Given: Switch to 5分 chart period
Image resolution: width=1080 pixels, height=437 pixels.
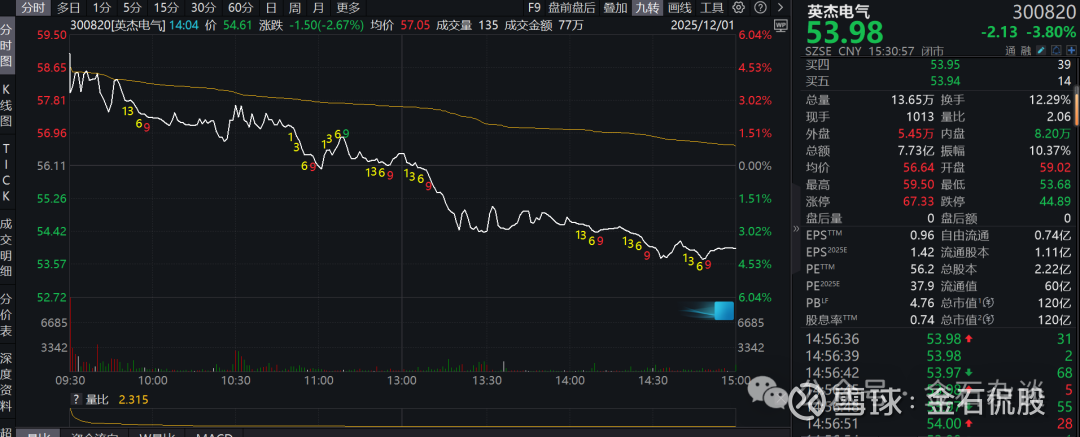Looking at the screenshot, I should [132, 8].
